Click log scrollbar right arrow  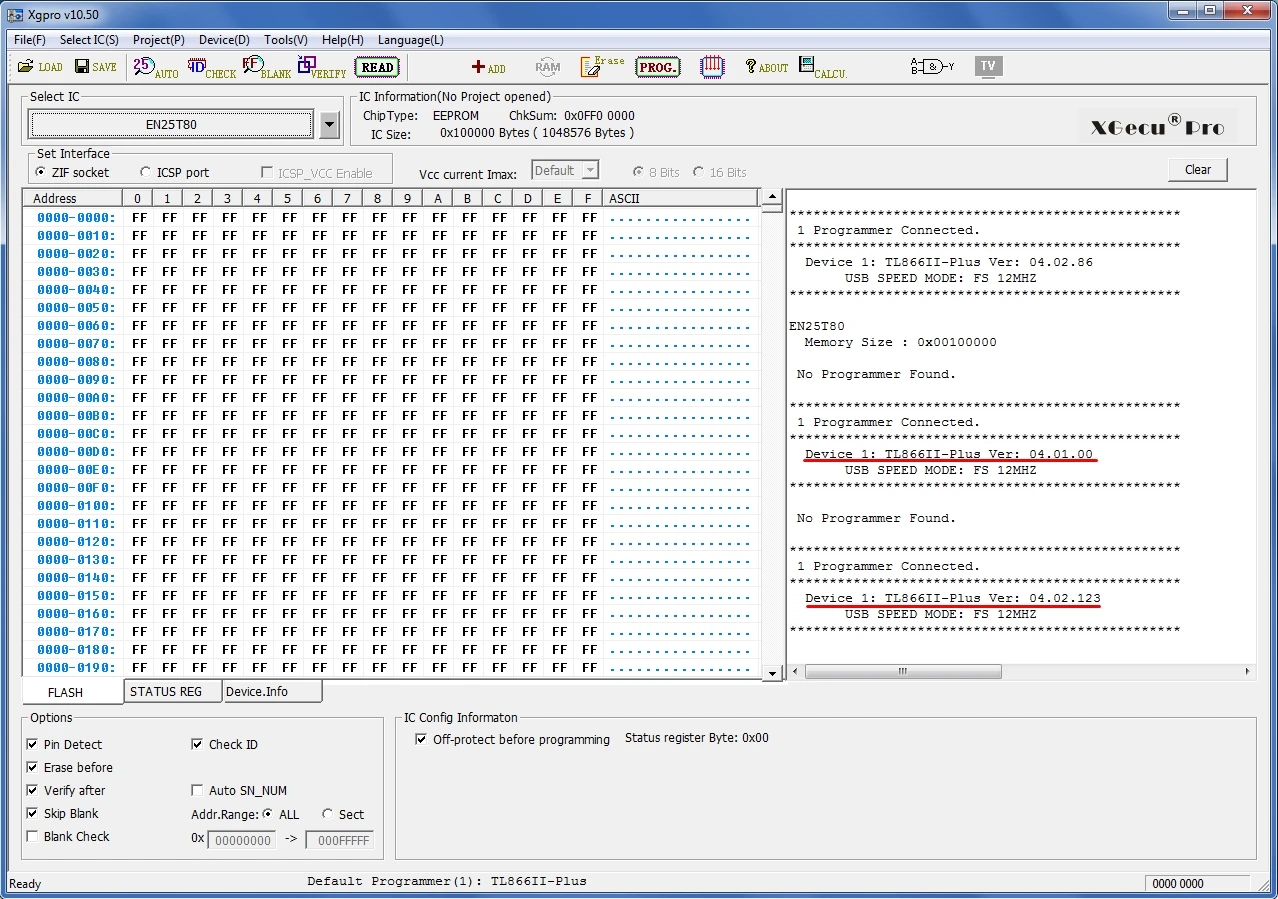[x=1247, y=672]
